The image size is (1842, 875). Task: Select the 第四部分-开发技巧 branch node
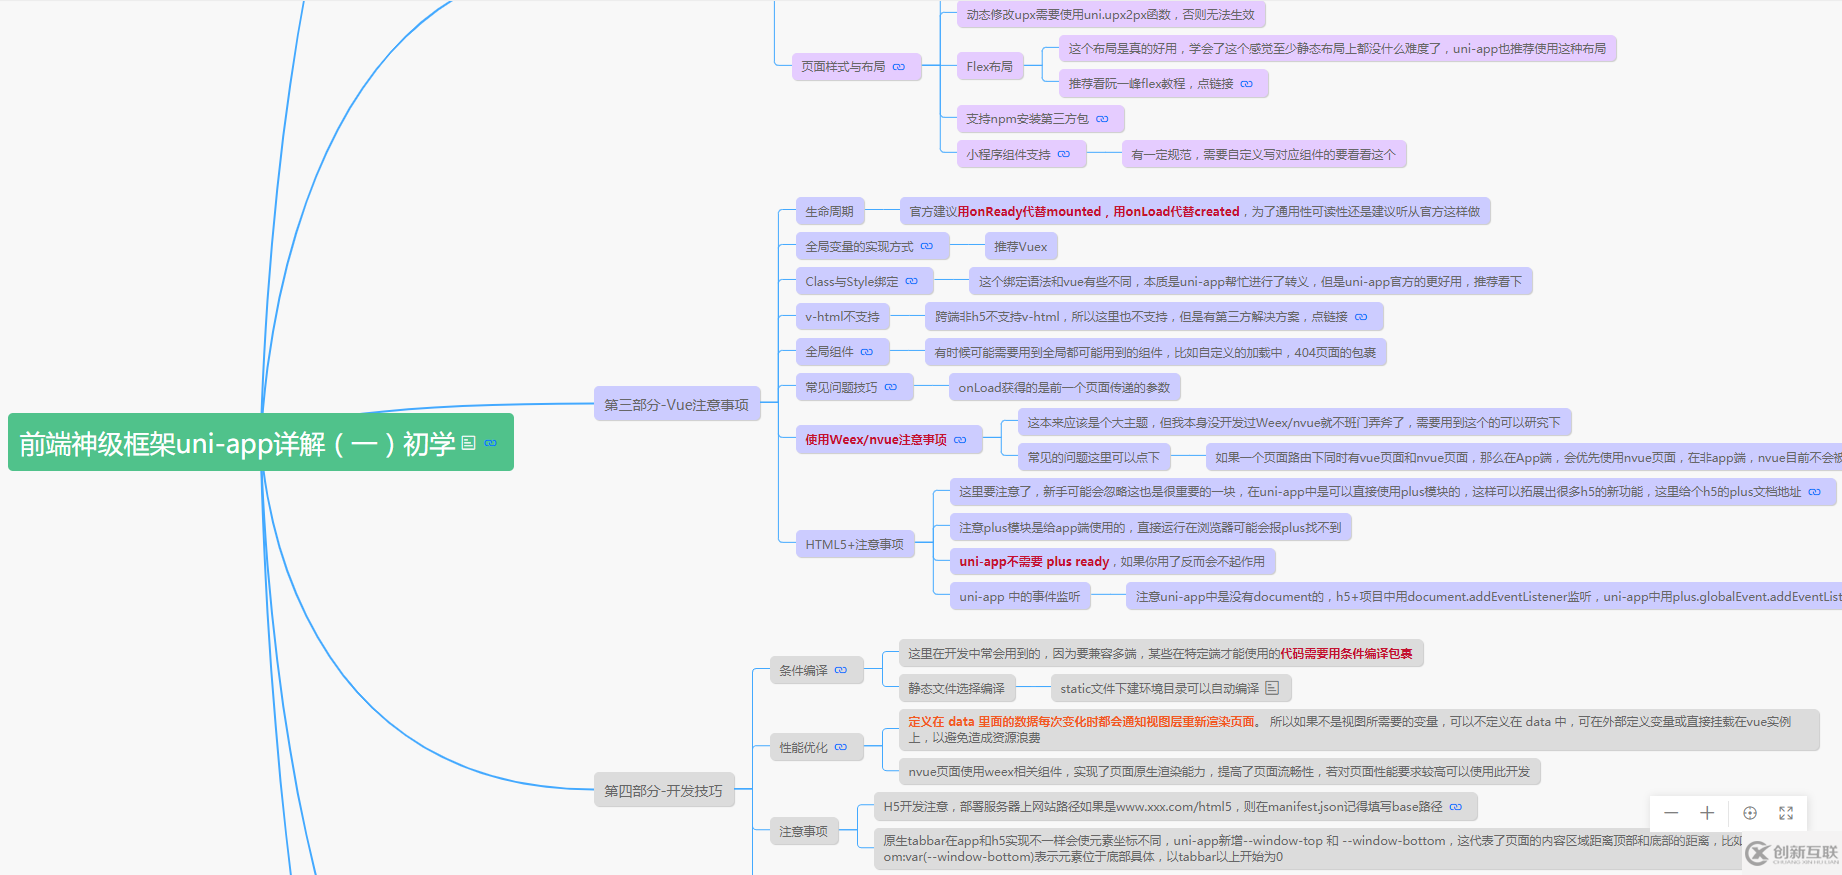click(x=663, y=791)
